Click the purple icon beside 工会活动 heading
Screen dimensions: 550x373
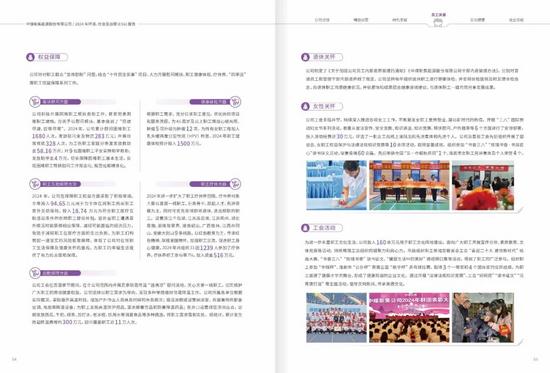(305, 228)
